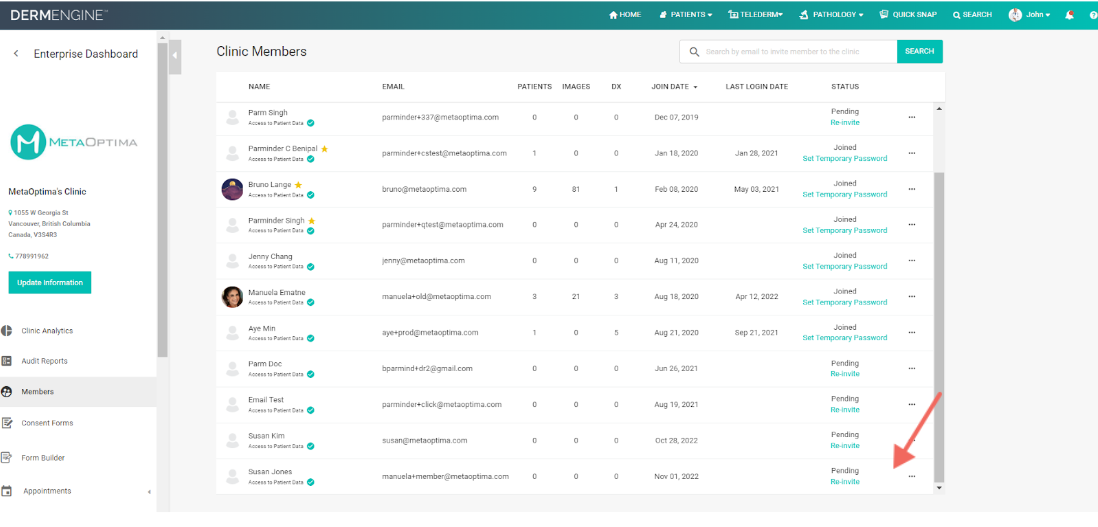Open more options for Parm Doc

coord(911,368)
